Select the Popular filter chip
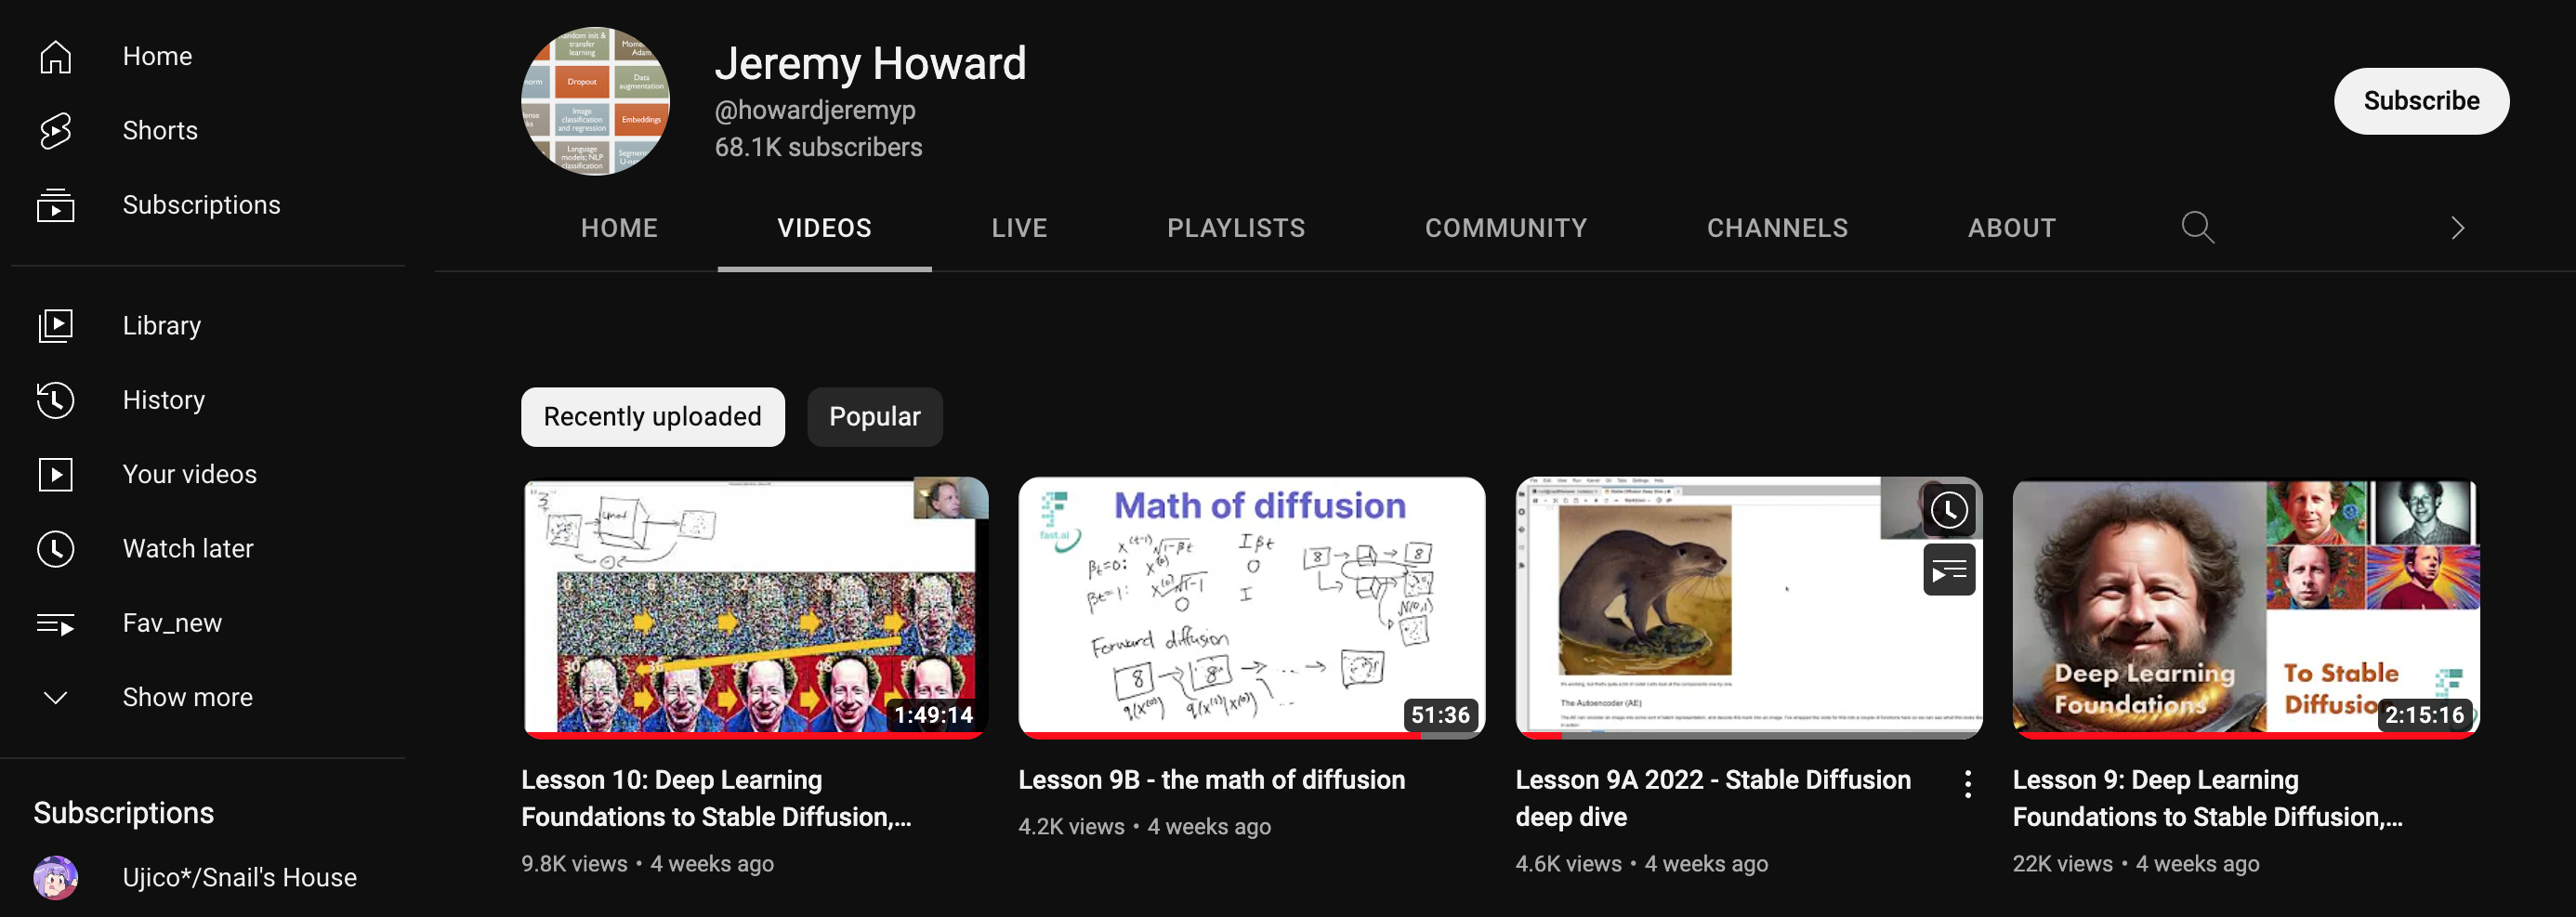 pos(875,417)
